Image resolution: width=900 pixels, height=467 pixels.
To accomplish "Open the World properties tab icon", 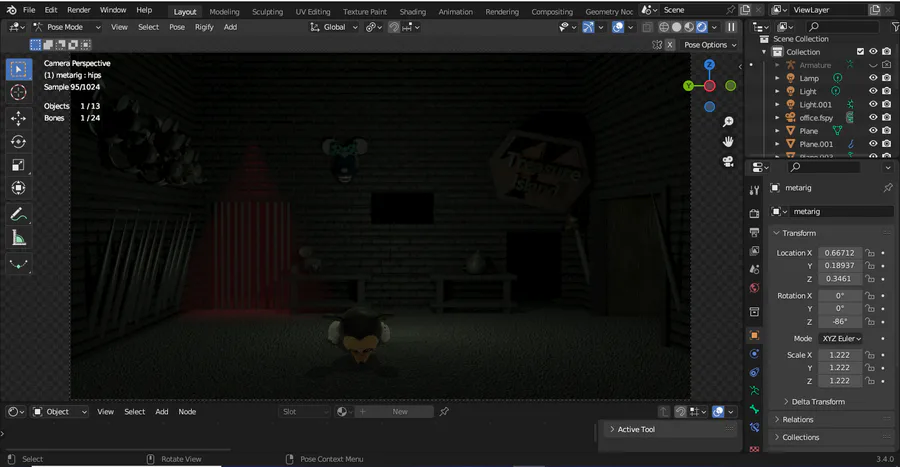I will coord(754,288).
